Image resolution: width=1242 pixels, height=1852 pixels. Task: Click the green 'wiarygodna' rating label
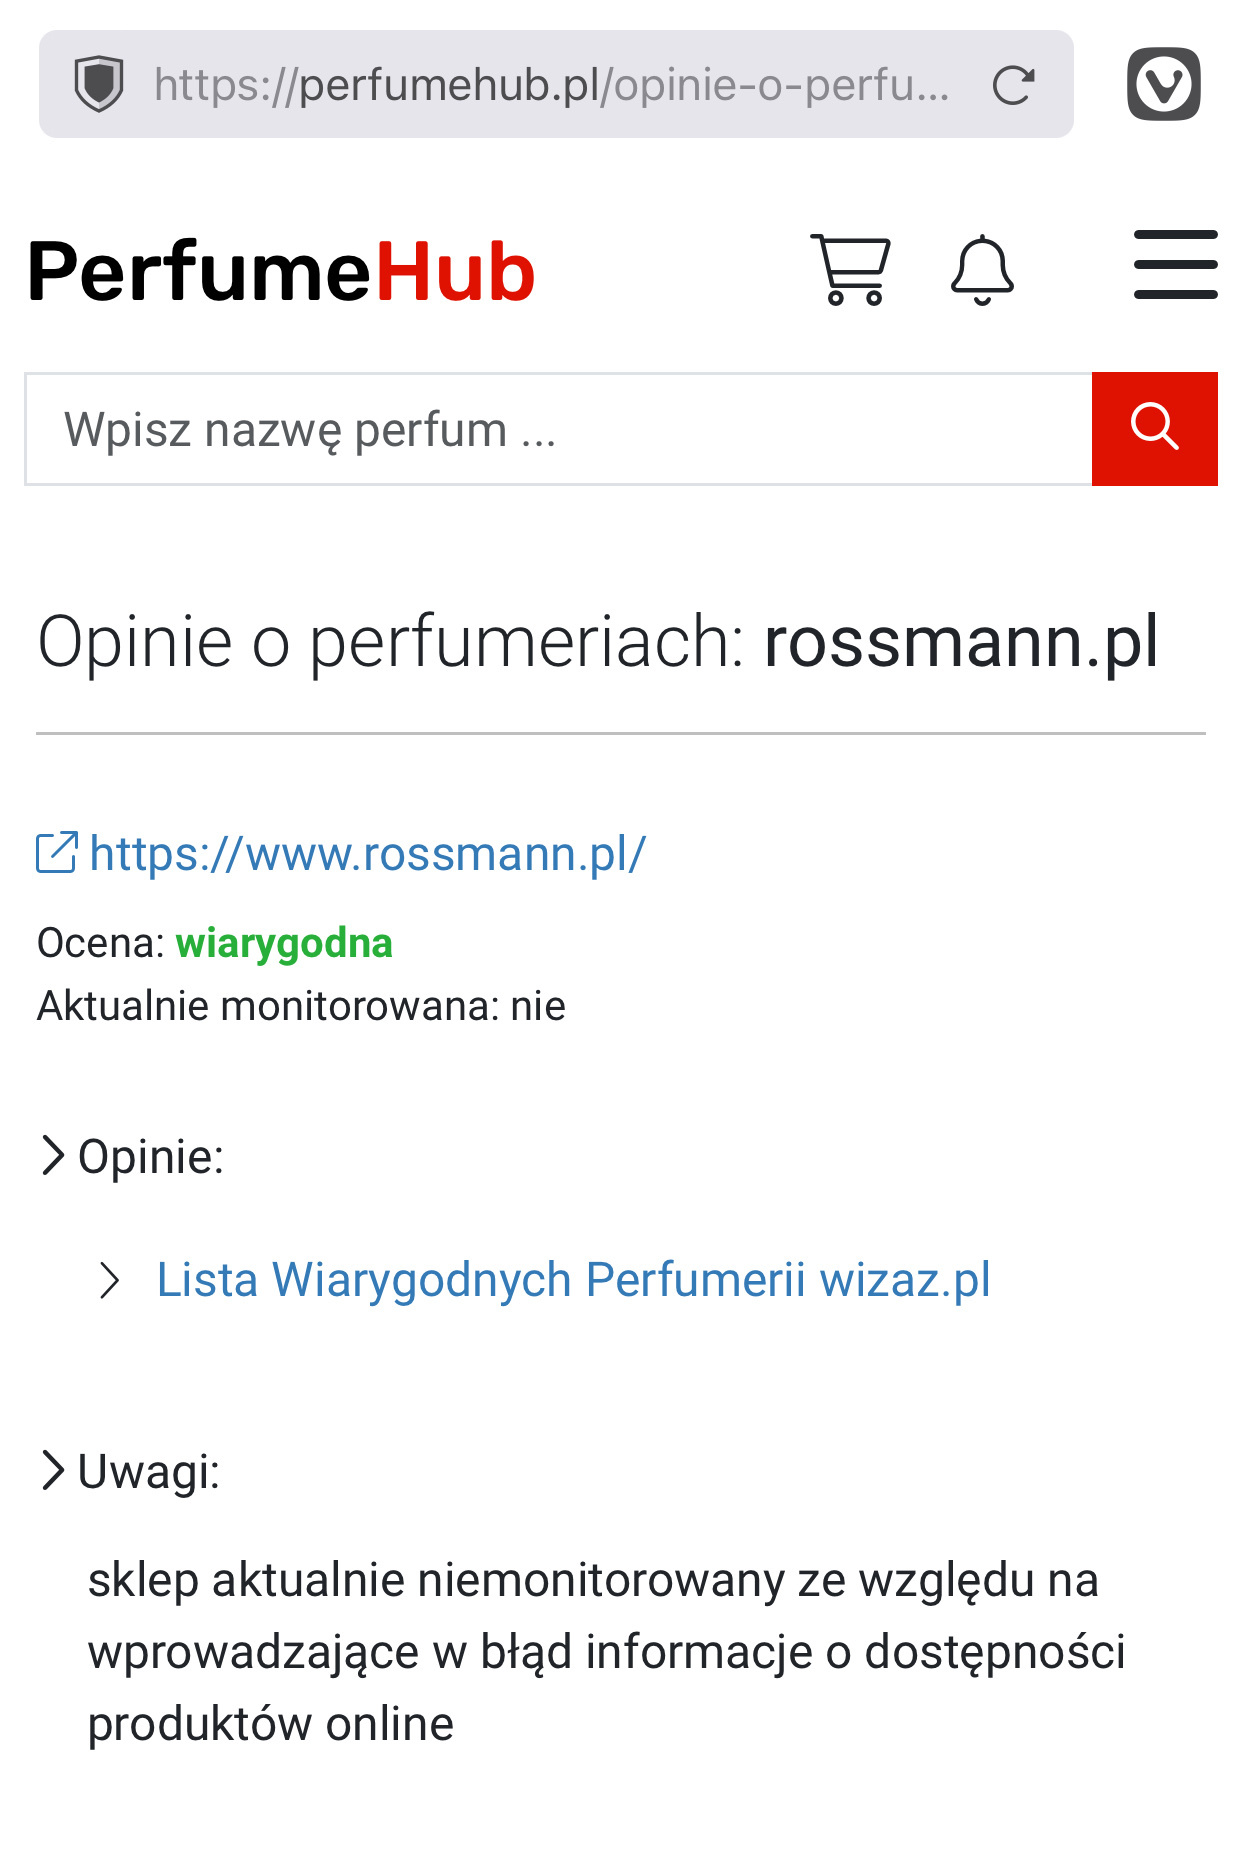(284, 943)
